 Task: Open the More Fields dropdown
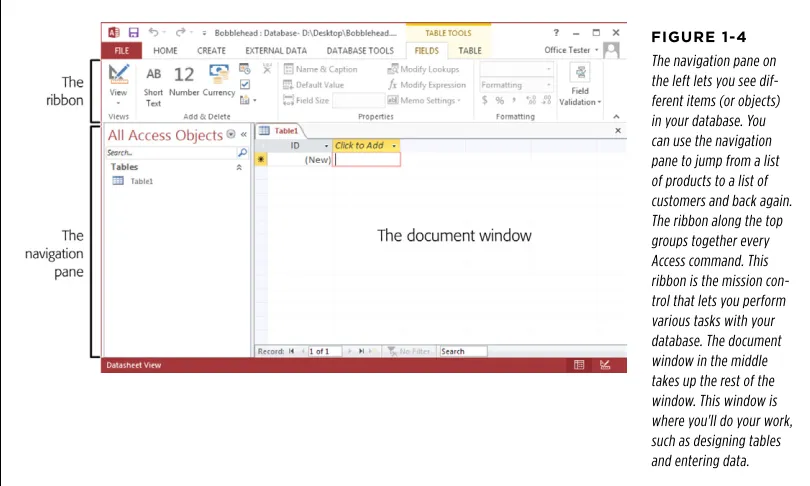pyautogui.click(x=247, y=100)
